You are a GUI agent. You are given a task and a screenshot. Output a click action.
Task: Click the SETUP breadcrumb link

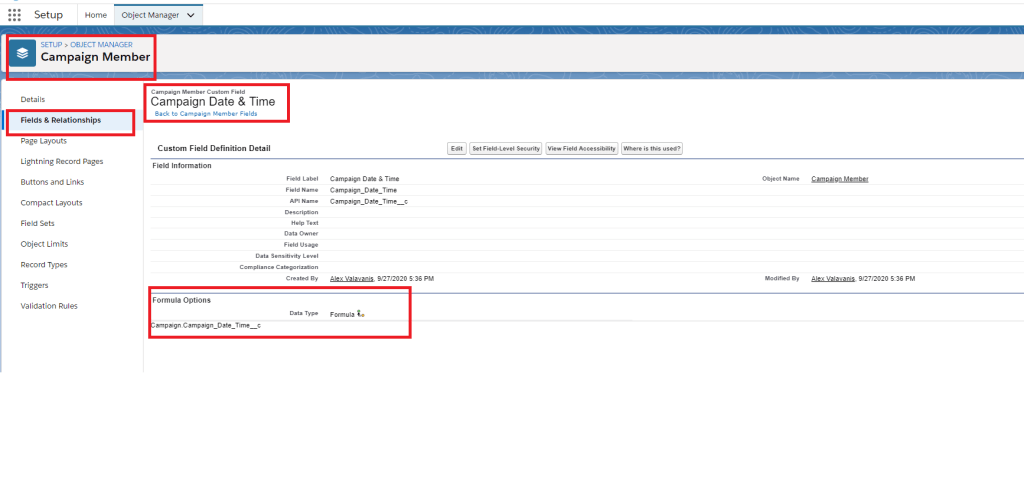[52, 44]
